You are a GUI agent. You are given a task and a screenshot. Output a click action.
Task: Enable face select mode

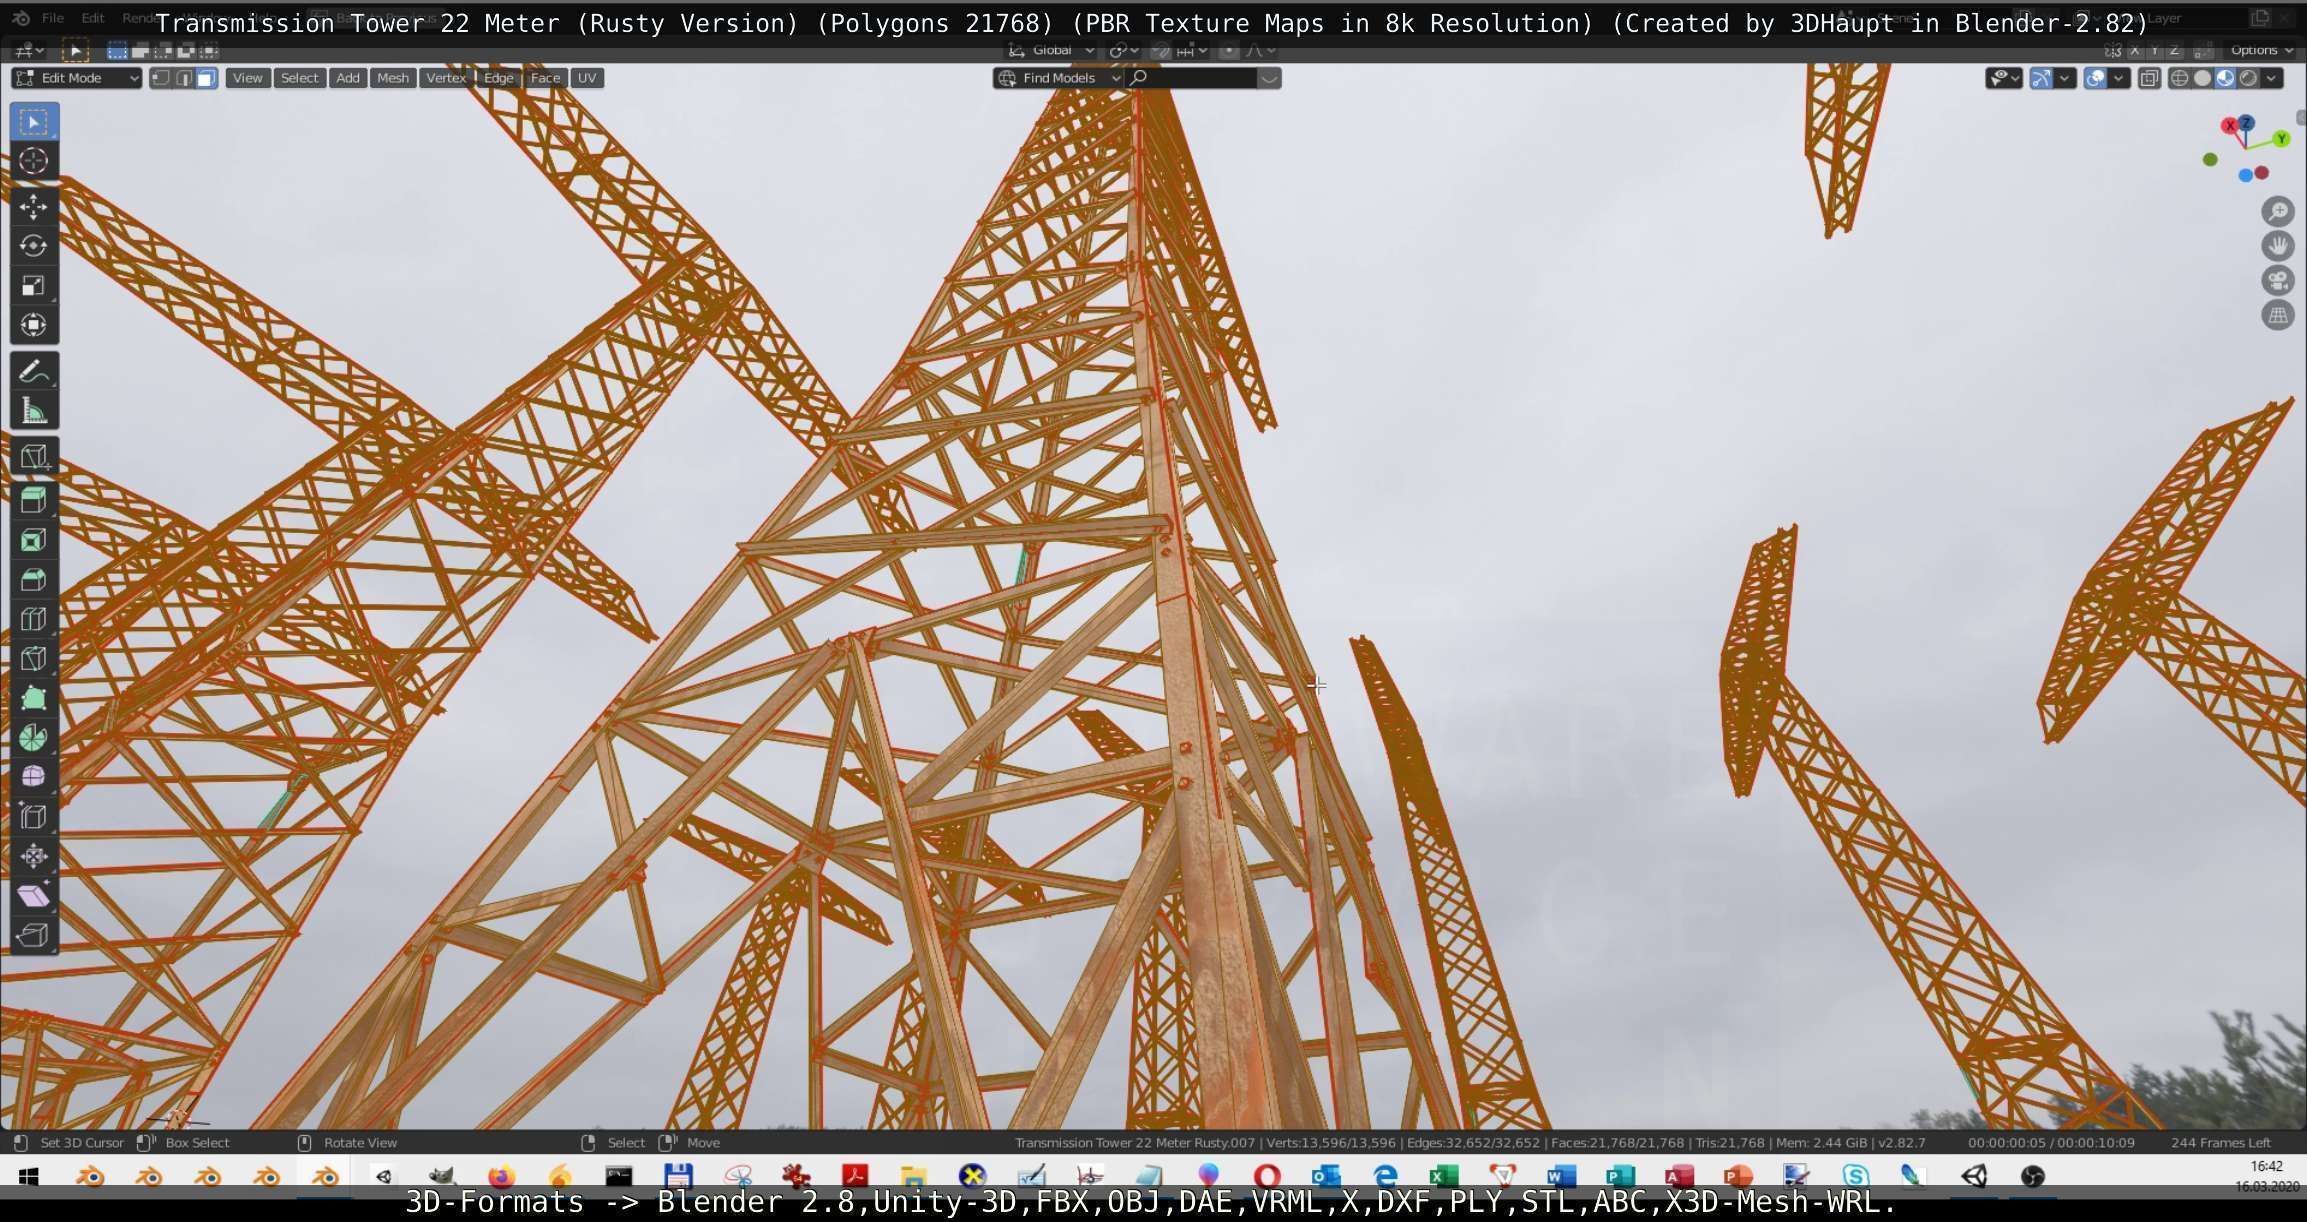pos(206,78)
